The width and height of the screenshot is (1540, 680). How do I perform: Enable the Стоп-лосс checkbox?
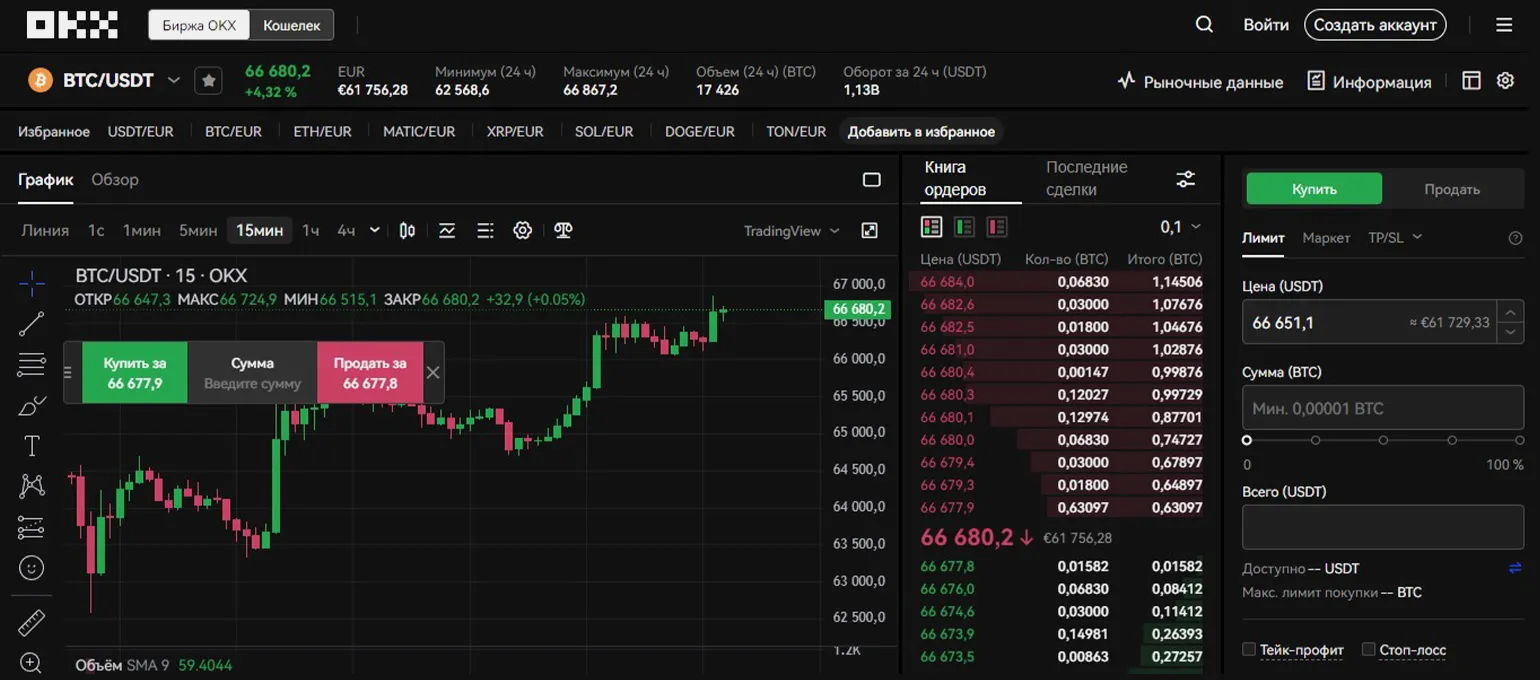pyautogui.click(x=1369, y=650)
